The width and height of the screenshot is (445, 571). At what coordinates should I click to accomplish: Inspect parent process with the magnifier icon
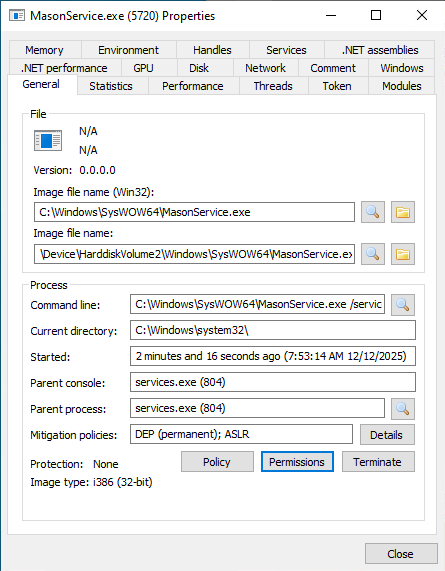point(403,409)
